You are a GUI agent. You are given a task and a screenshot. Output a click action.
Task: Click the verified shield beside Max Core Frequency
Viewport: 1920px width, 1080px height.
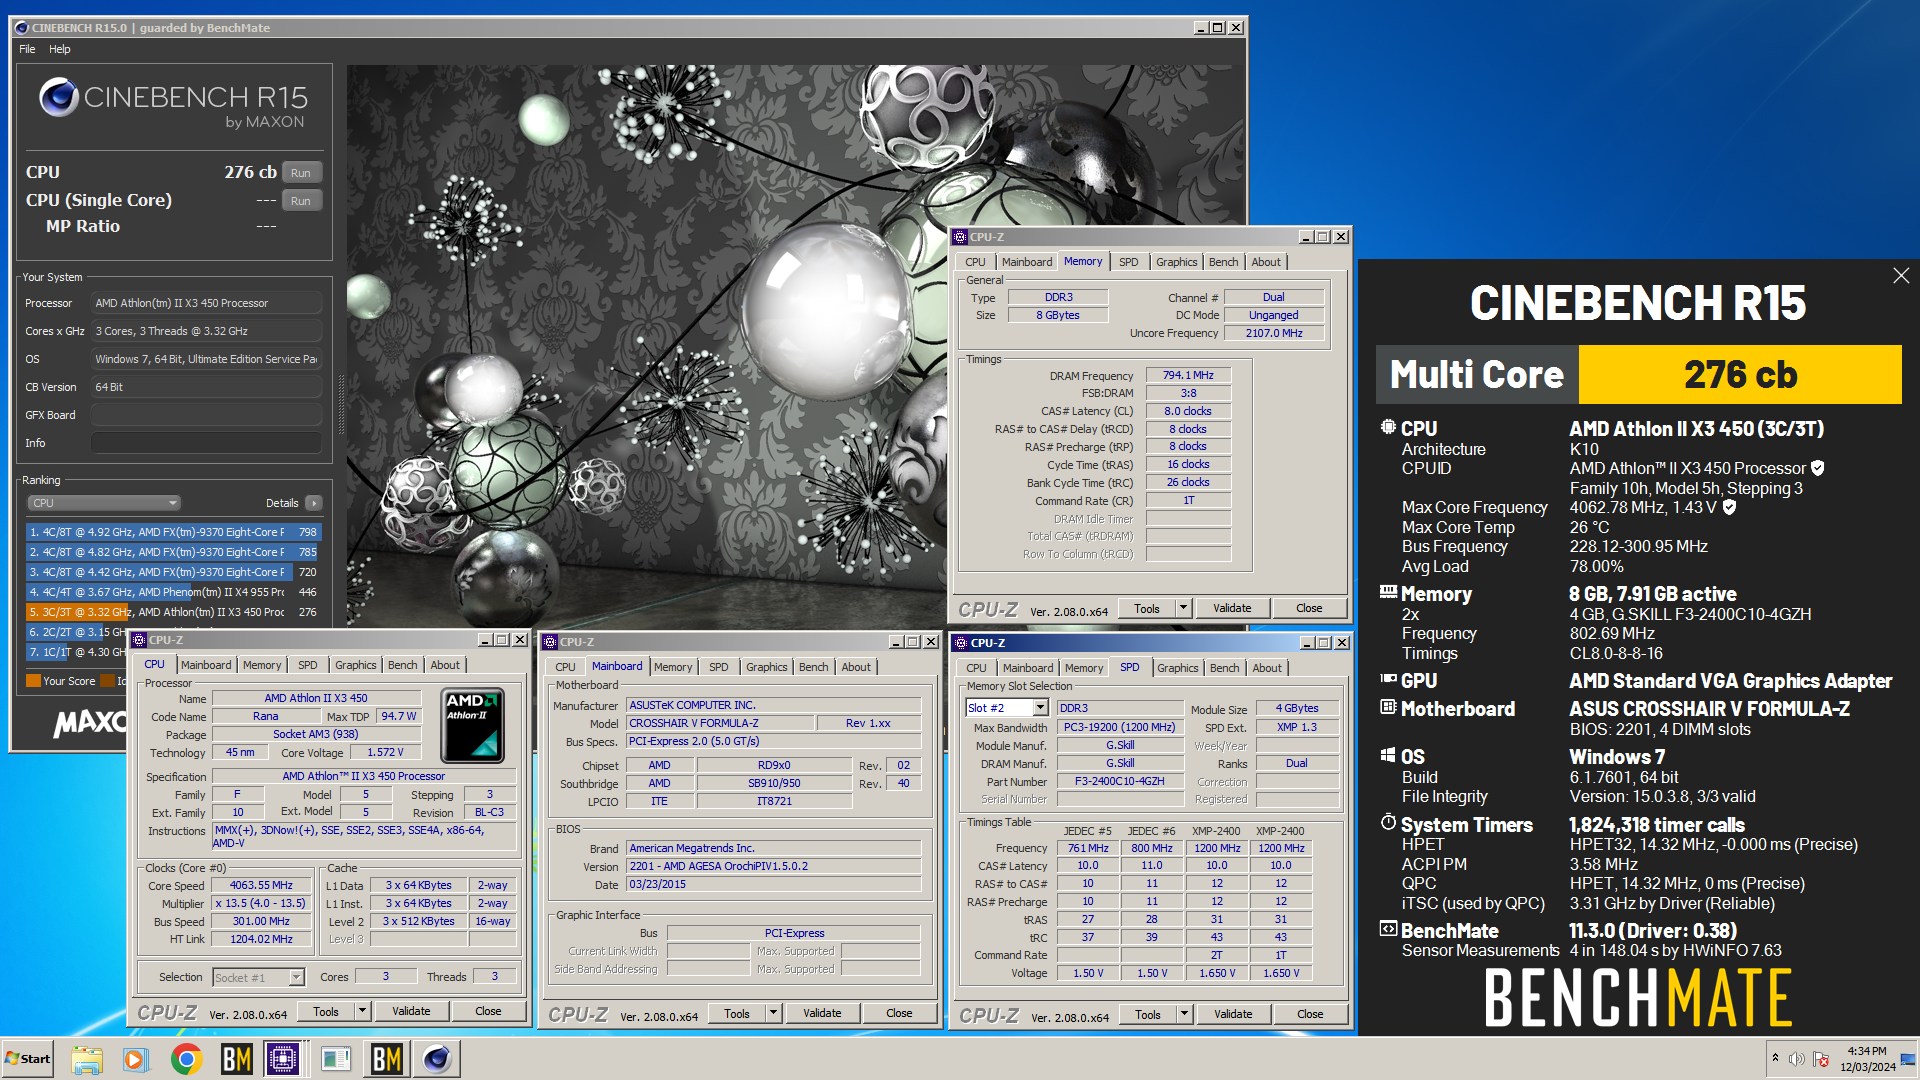1729,507
